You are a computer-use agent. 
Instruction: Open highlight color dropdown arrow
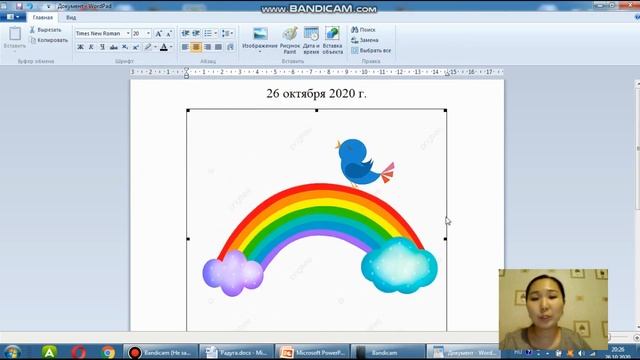click(x=155, y=47)
